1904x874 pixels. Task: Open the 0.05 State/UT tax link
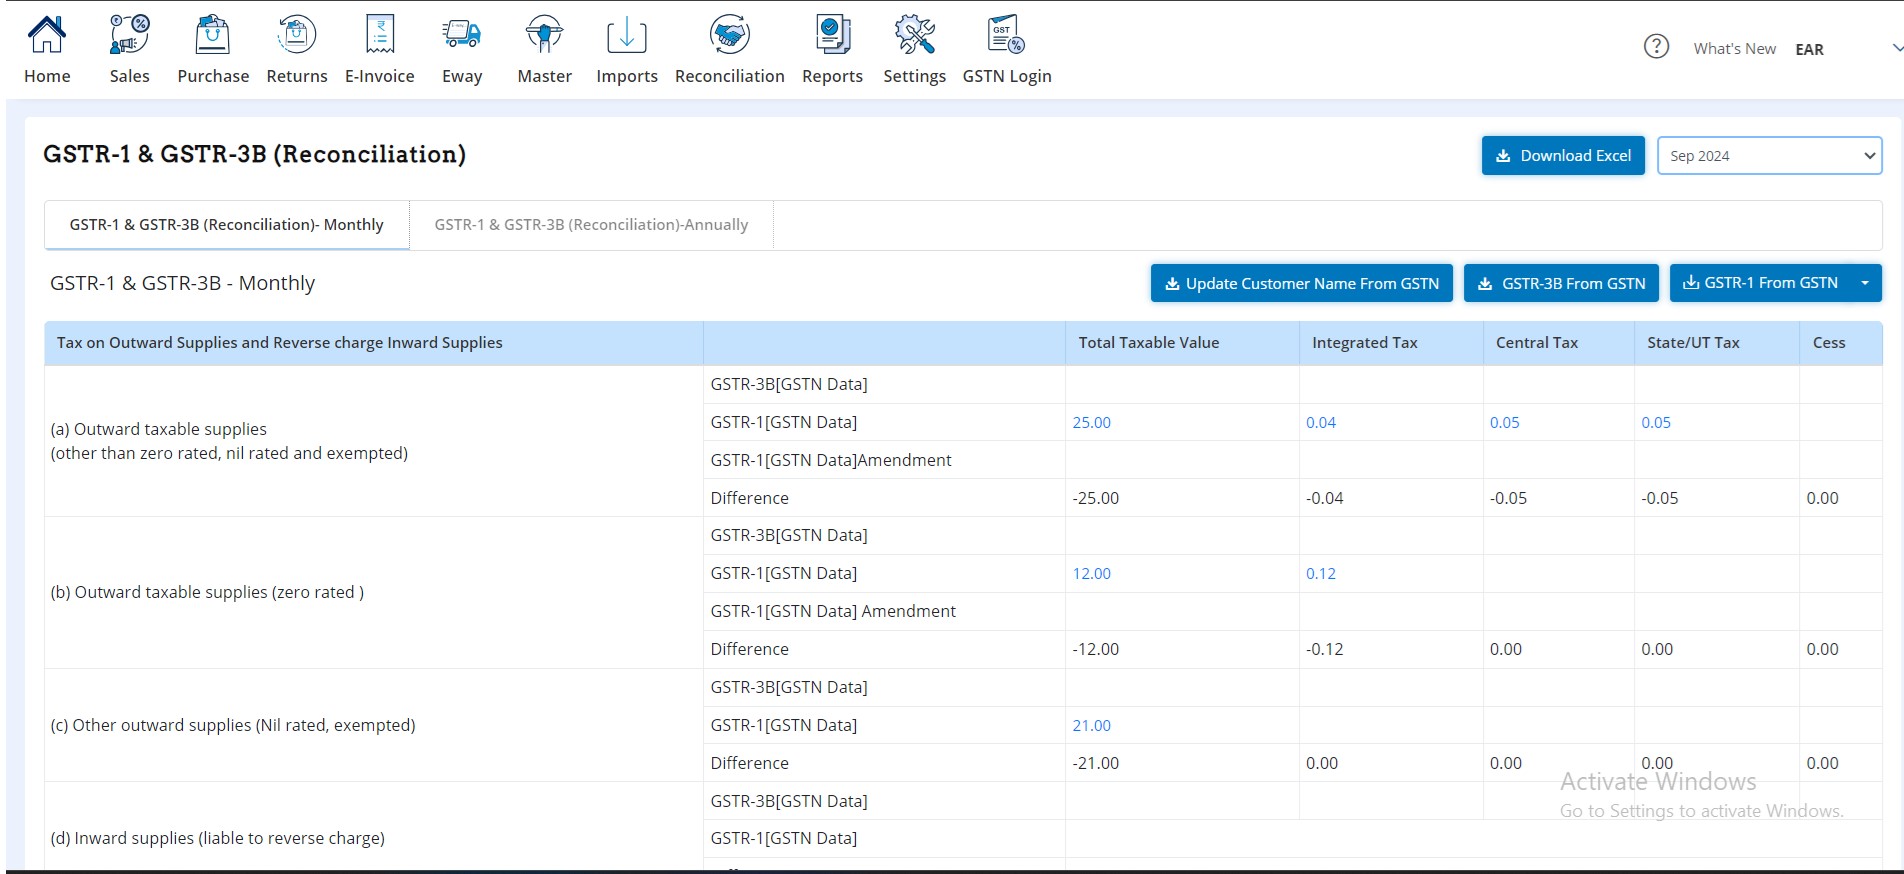point(1655,423)
